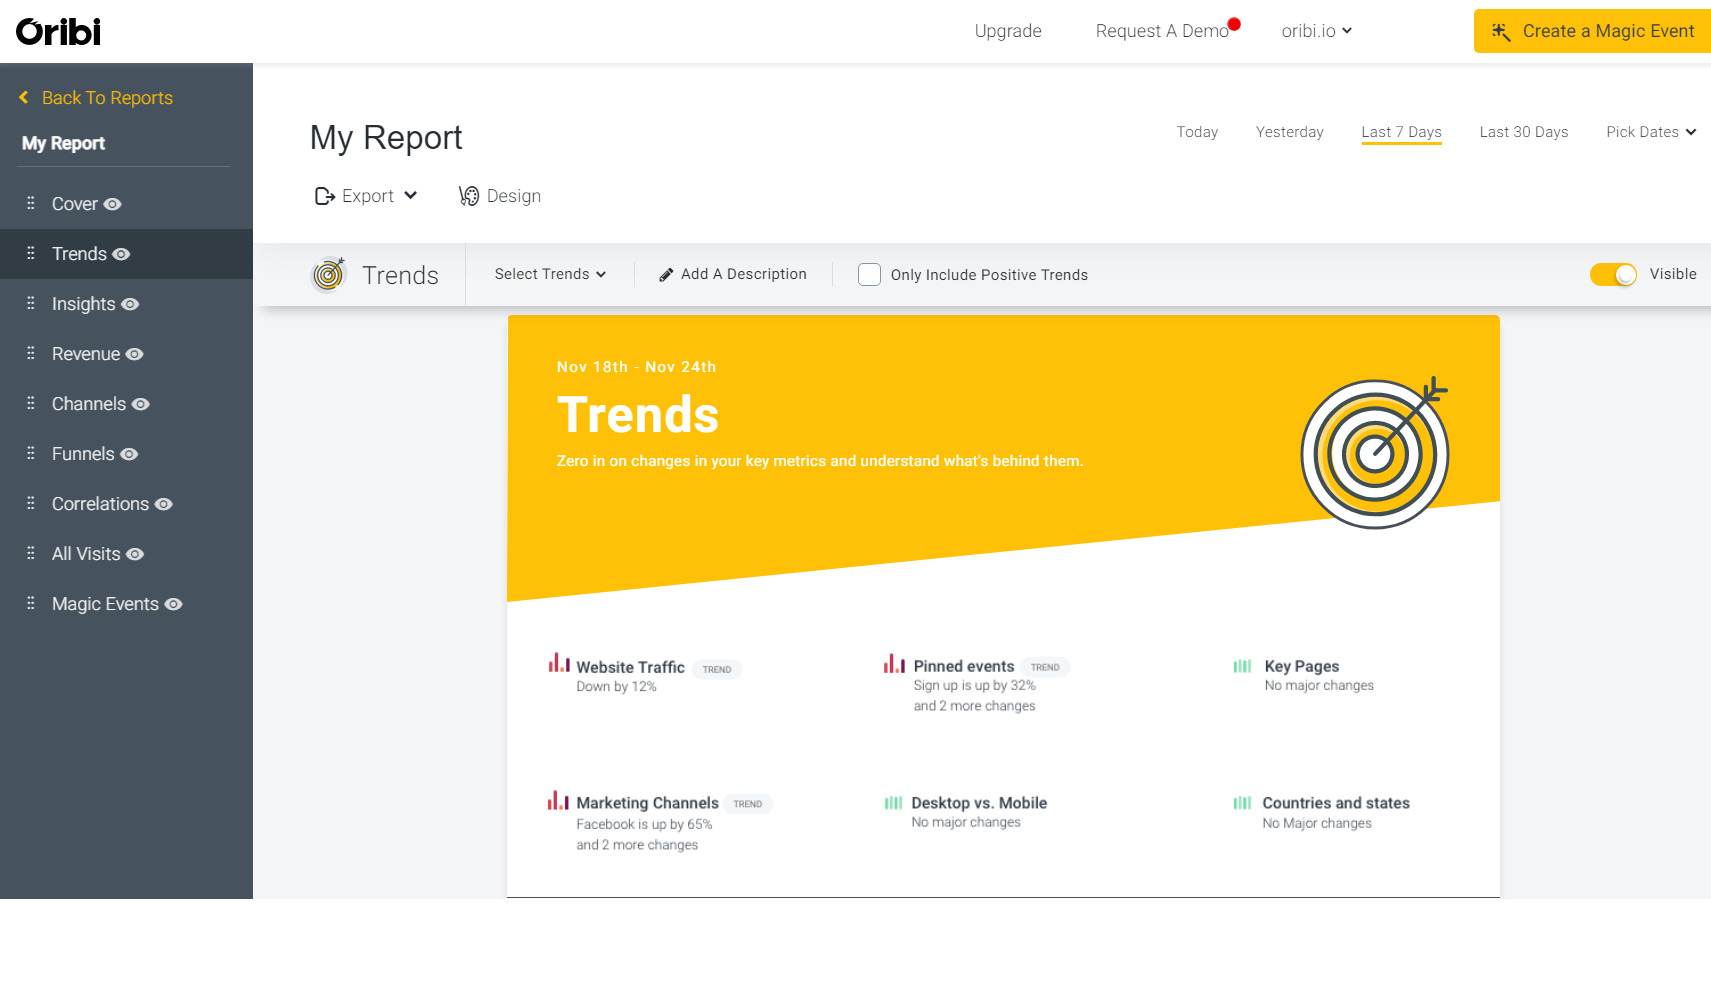Click the drag handle beside Funnels
This screenshot has width=1711, height=990.
tap(31, 453)
